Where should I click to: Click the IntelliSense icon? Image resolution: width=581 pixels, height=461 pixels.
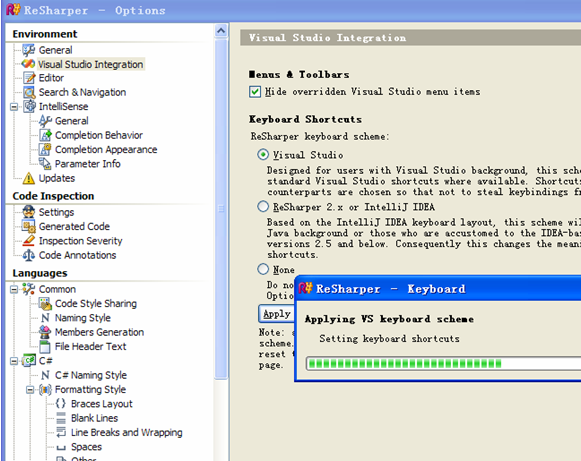click(x=29, y=106)
